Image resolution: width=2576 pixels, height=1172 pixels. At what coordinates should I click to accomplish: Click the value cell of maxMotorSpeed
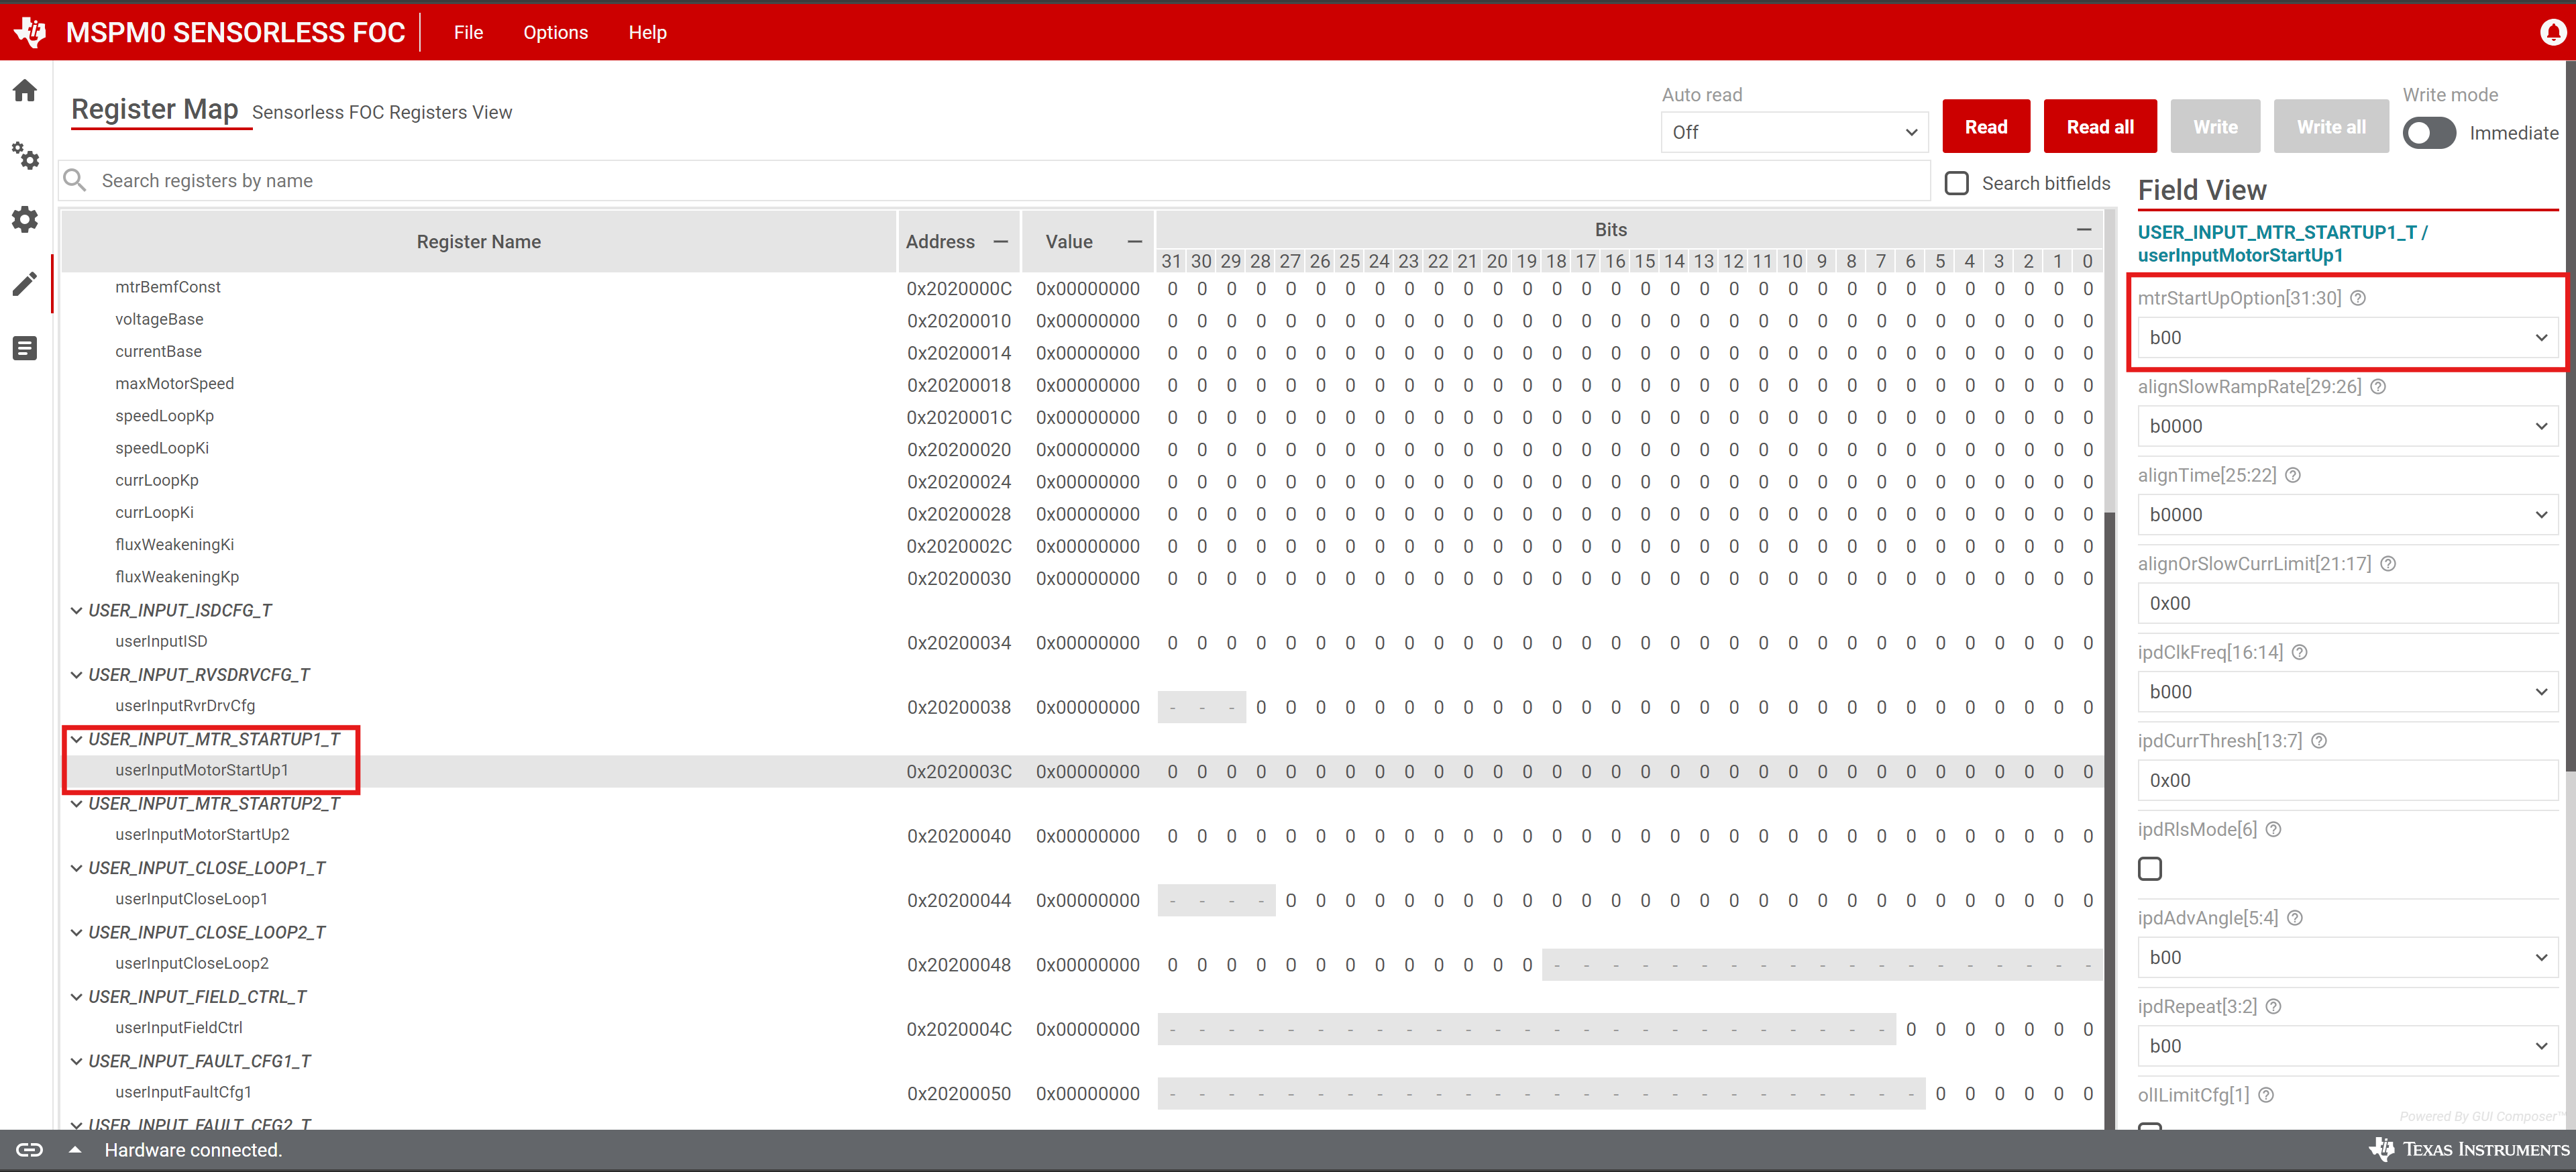click(1087, 385)
